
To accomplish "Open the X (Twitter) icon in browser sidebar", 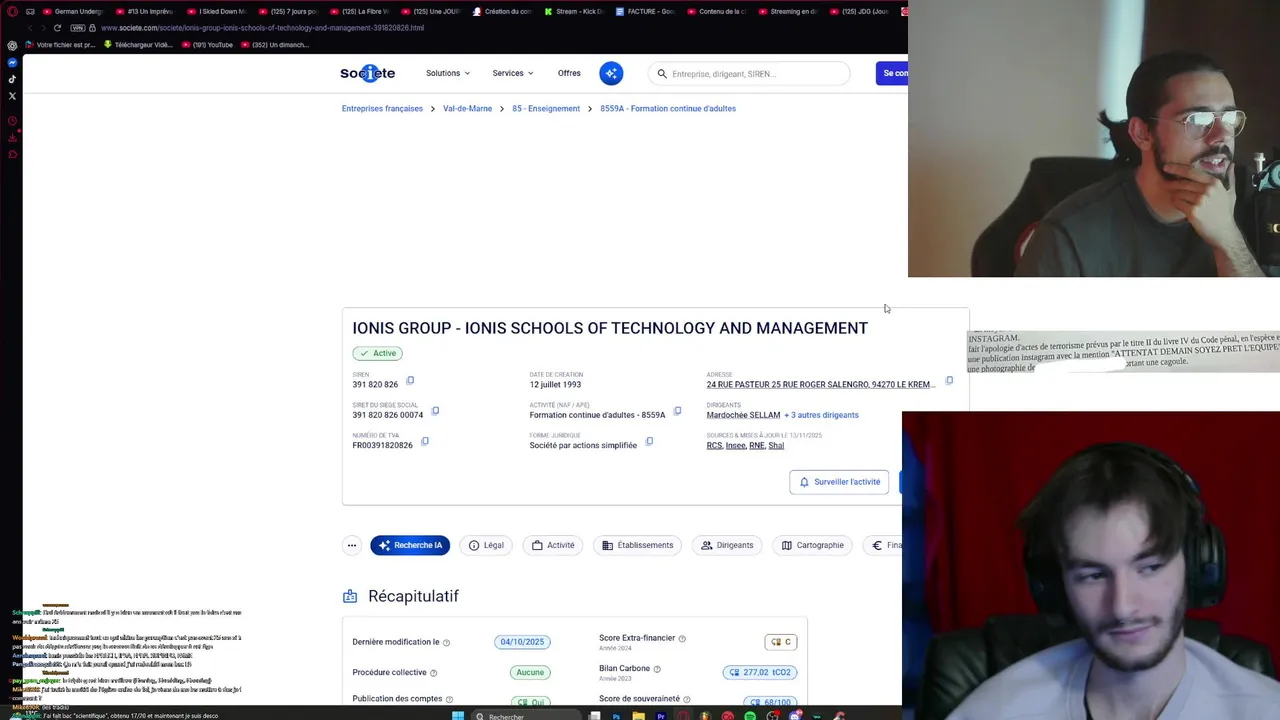I will [12, 96].
